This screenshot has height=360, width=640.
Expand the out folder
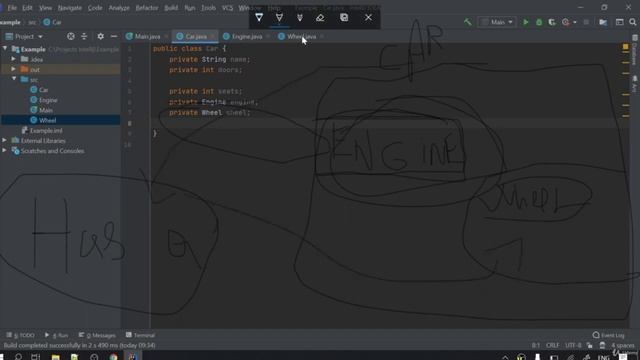[13, 69]
